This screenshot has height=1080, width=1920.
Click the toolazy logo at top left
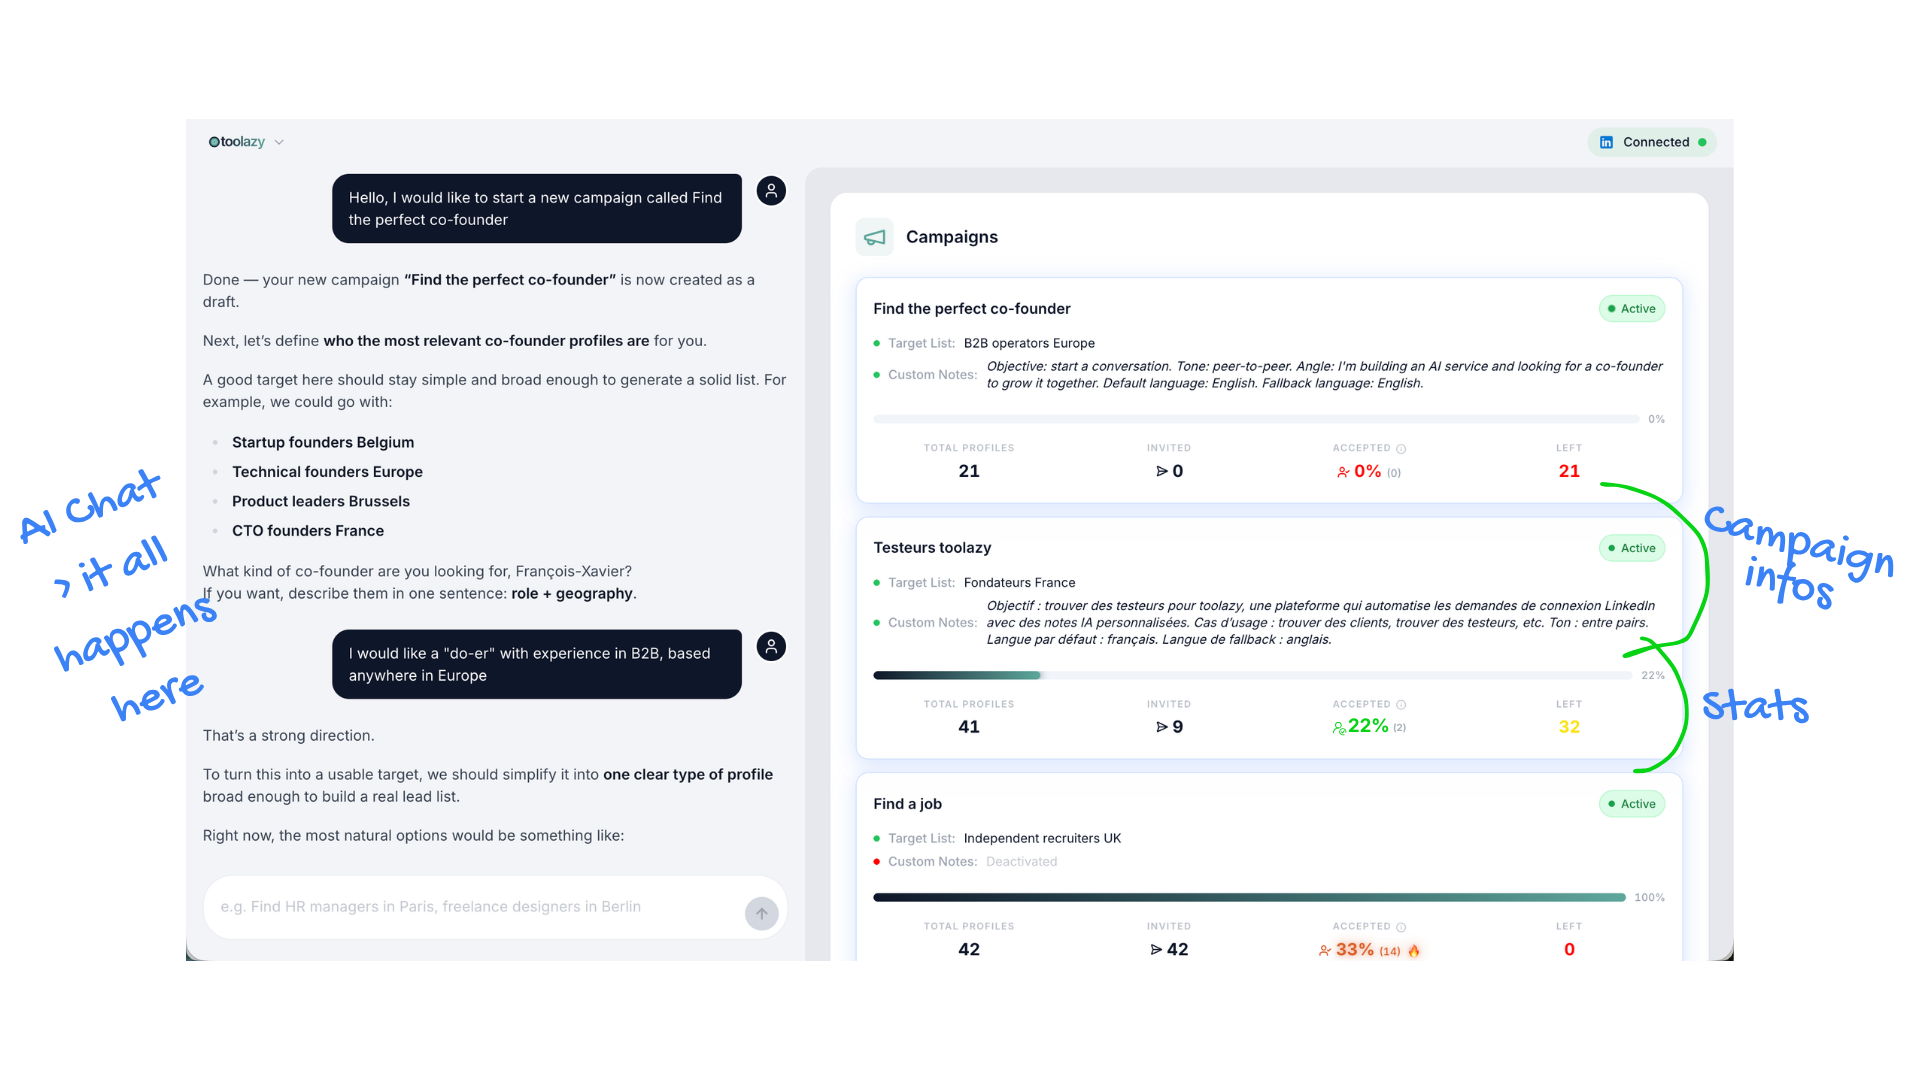point(236,142)
